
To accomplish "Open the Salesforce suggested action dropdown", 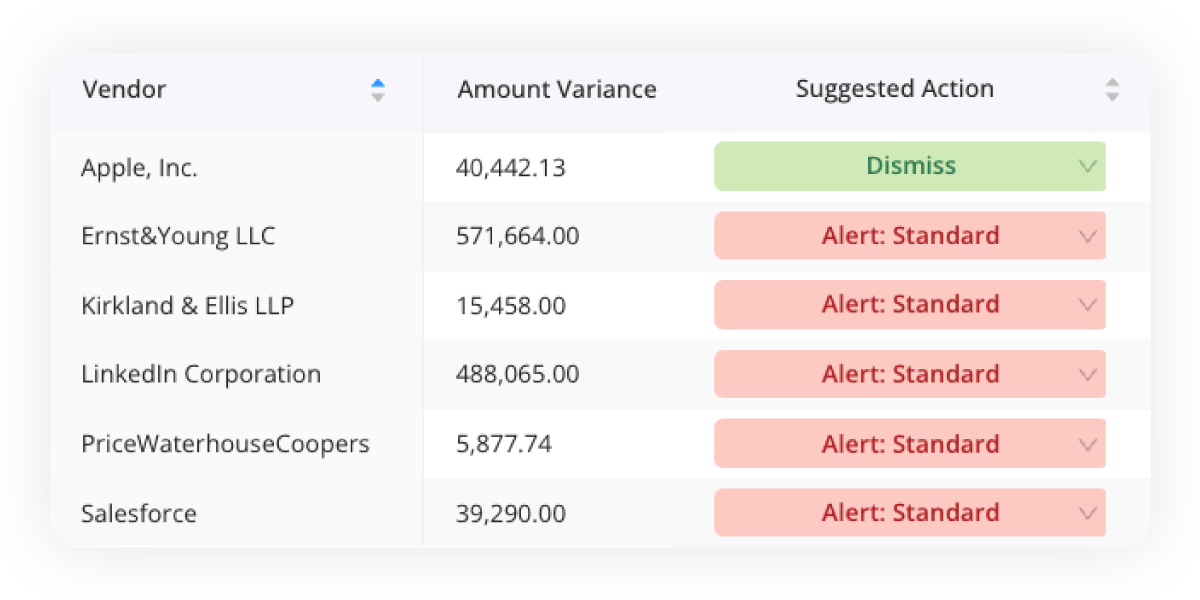I will [x=910, y=513].
